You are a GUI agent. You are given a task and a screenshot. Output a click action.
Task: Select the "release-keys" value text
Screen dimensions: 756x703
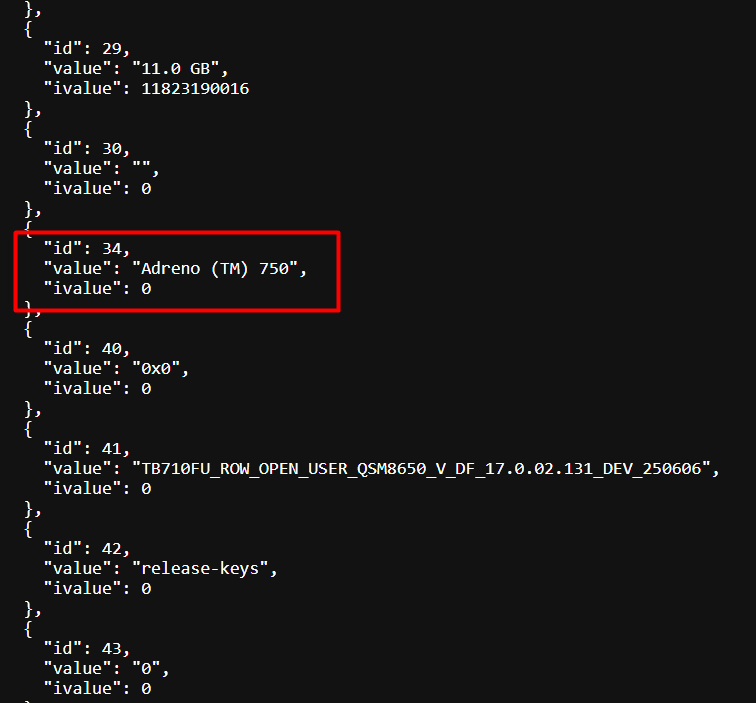(205, 568)
